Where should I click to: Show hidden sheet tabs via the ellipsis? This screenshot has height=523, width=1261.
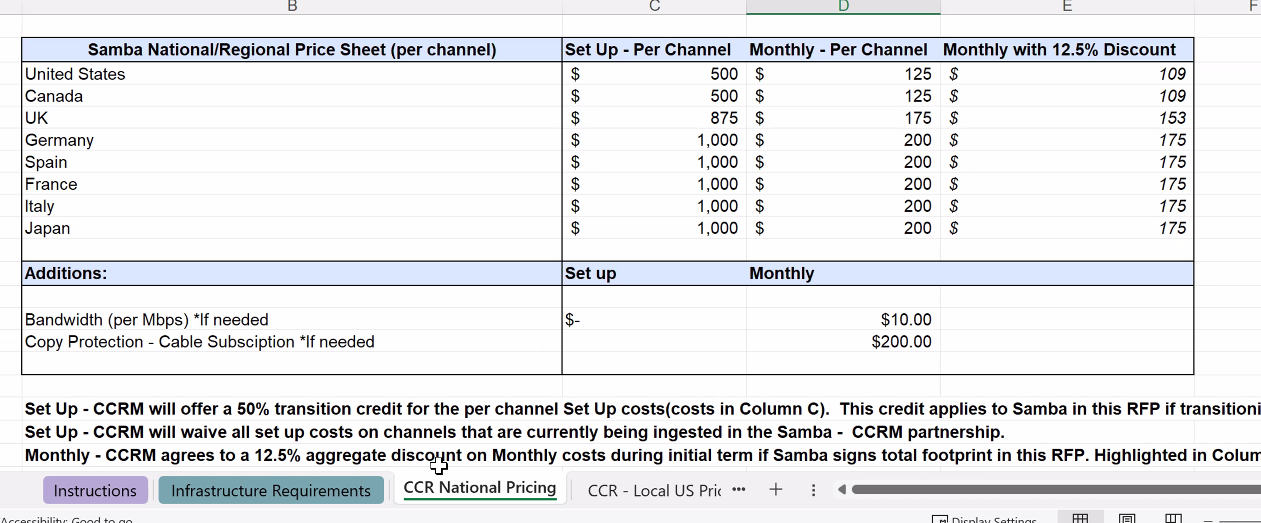click(739, 490)
